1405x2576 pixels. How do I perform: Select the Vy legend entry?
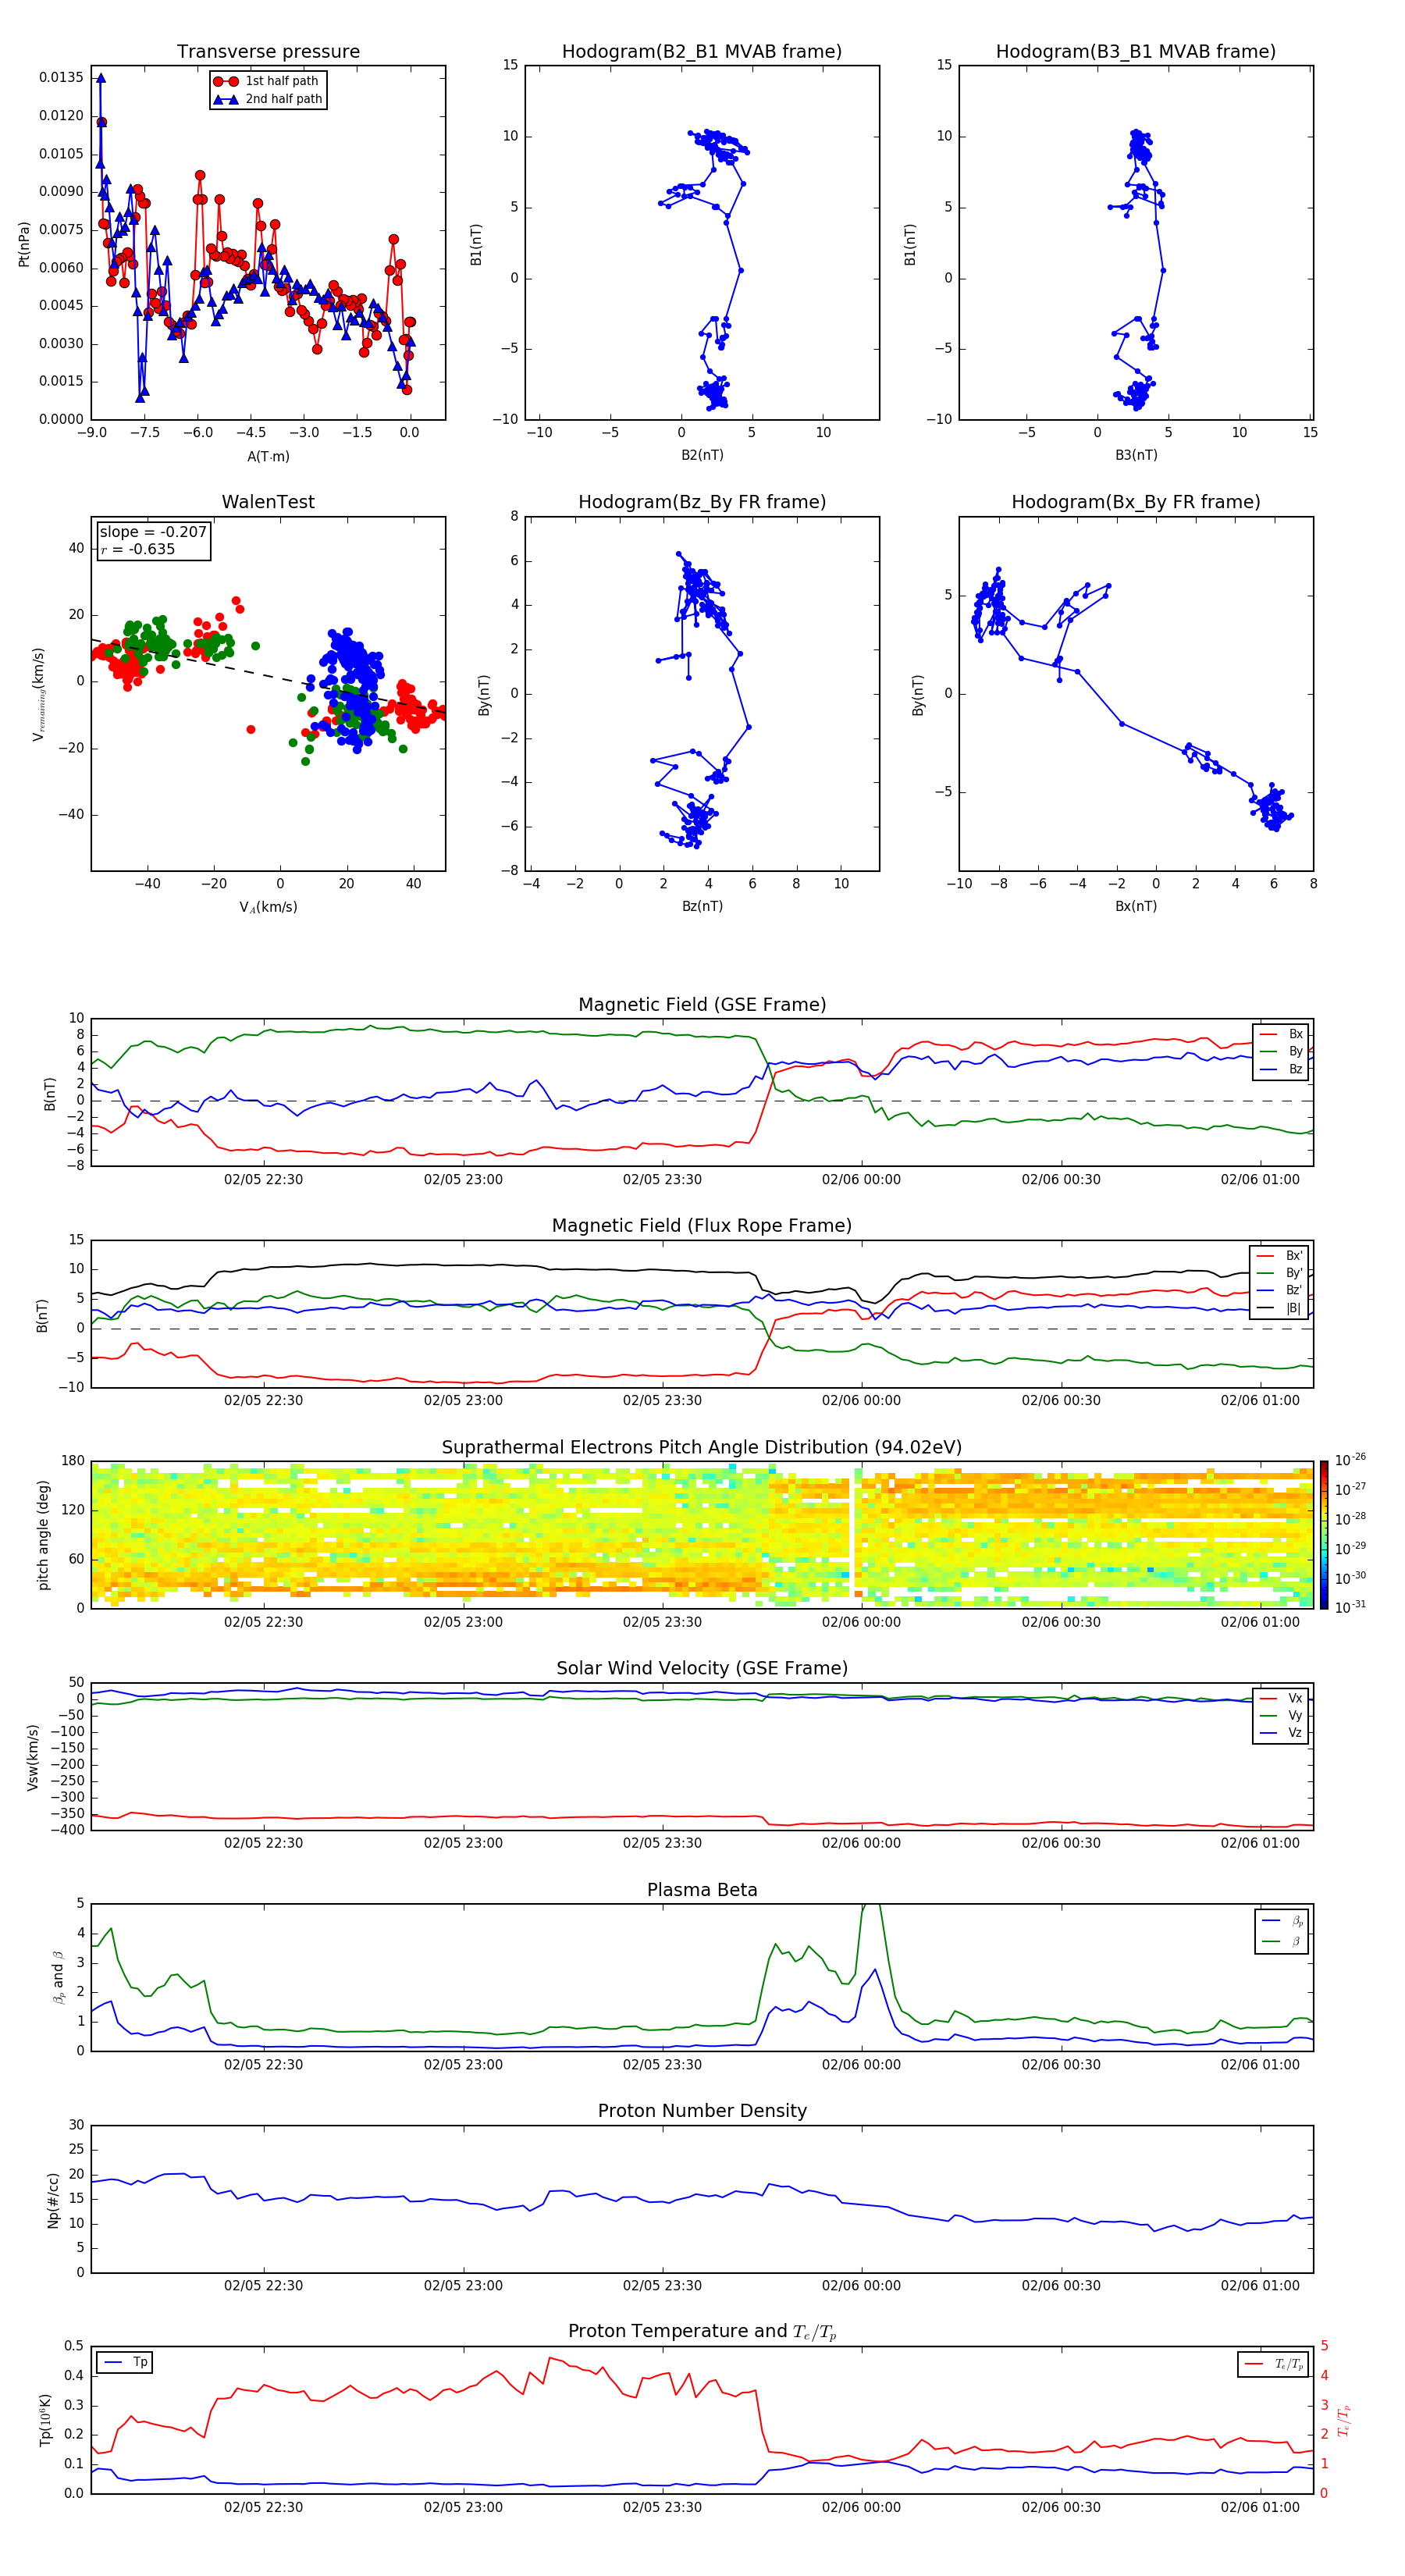(x=1281, y=1715)
